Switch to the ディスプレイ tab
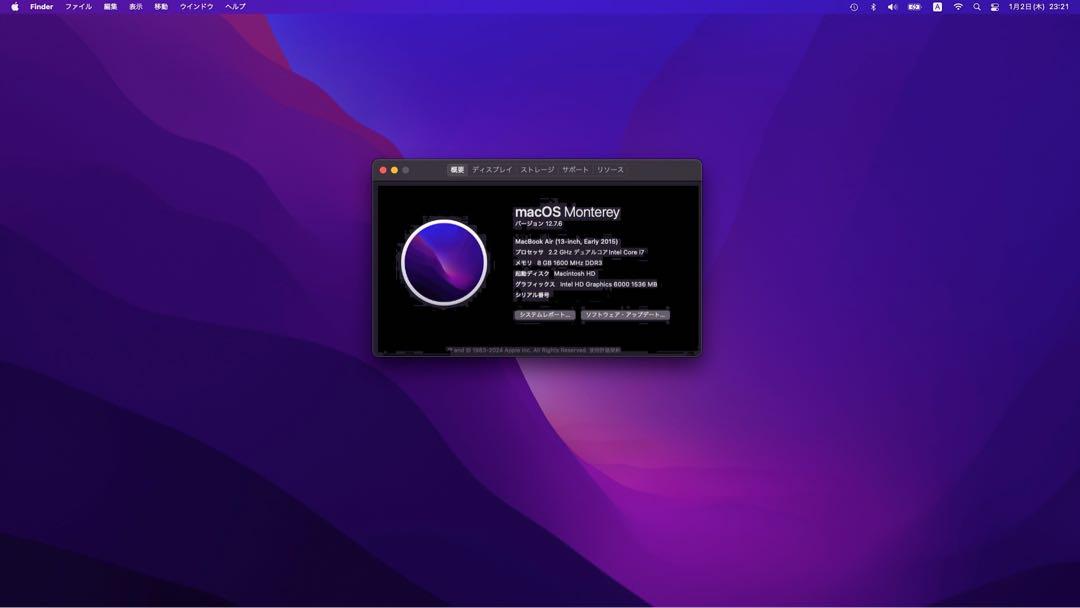Screen dimensions: 1080x608 (492, 169)
